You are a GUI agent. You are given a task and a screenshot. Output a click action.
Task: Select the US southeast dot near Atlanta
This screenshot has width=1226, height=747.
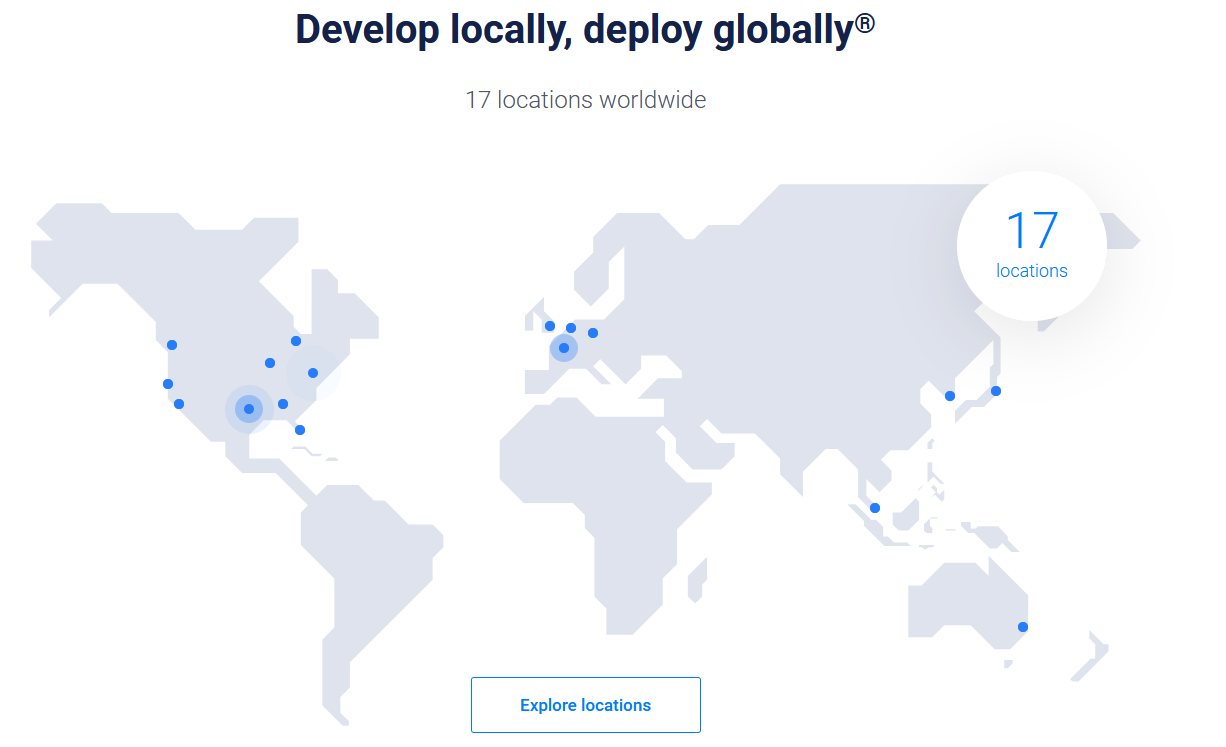283,404
